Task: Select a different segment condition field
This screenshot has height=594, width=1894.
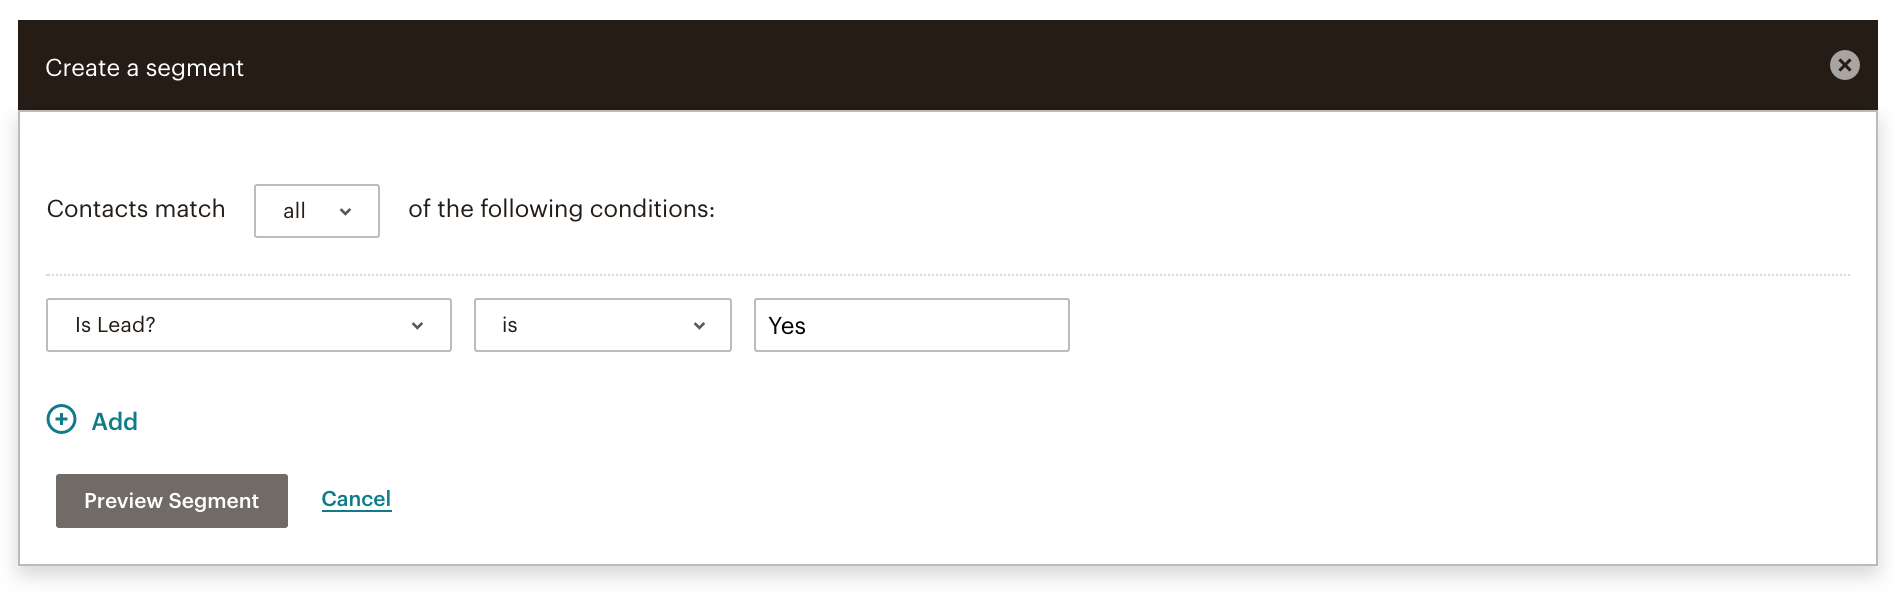Action: (248, 325)
